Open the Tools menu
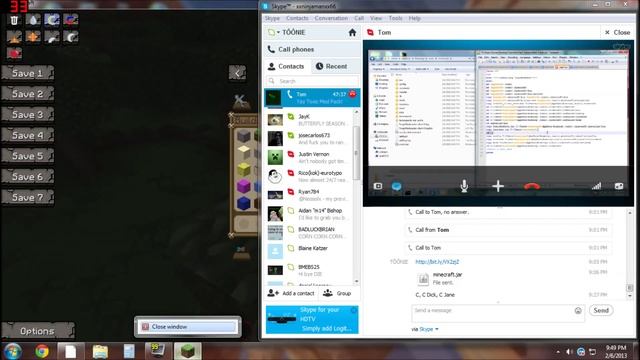This screenshot has width=640, height=360. 395,18
